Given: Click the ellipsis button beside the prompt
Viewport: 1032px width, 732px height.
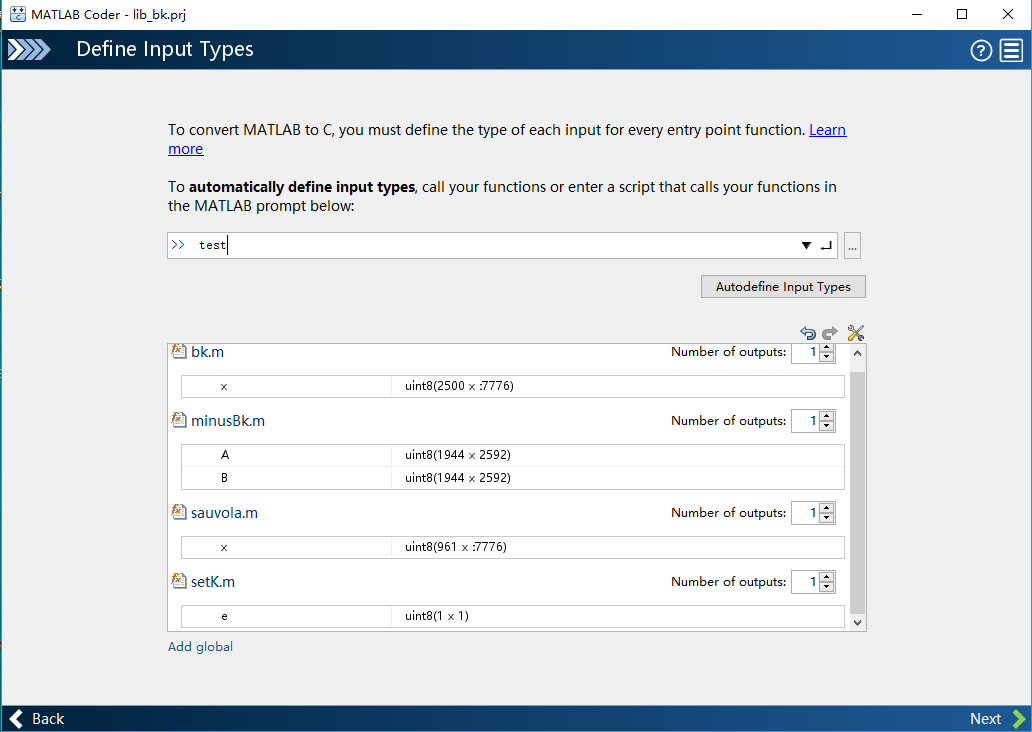Looking at the screenshot, I should pyautogui.click(x=852, y=245).
